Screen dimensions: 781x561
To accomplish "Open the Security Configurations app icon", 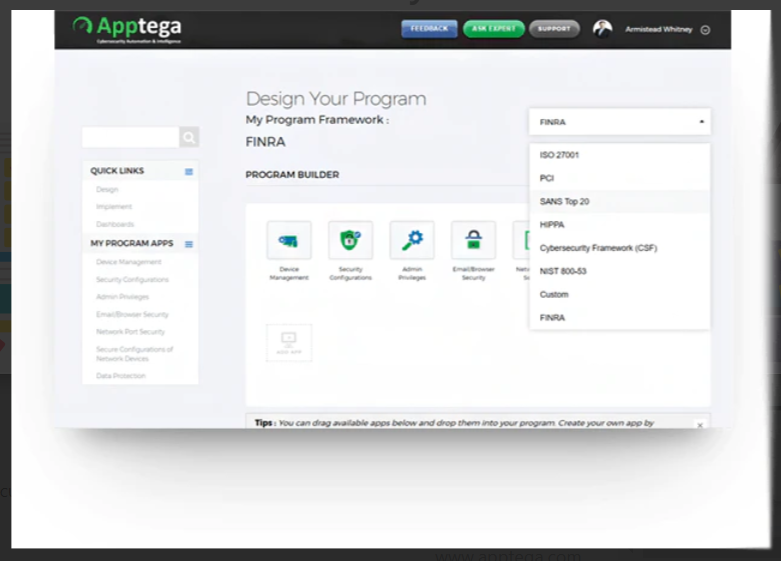I will coord(351,240).
